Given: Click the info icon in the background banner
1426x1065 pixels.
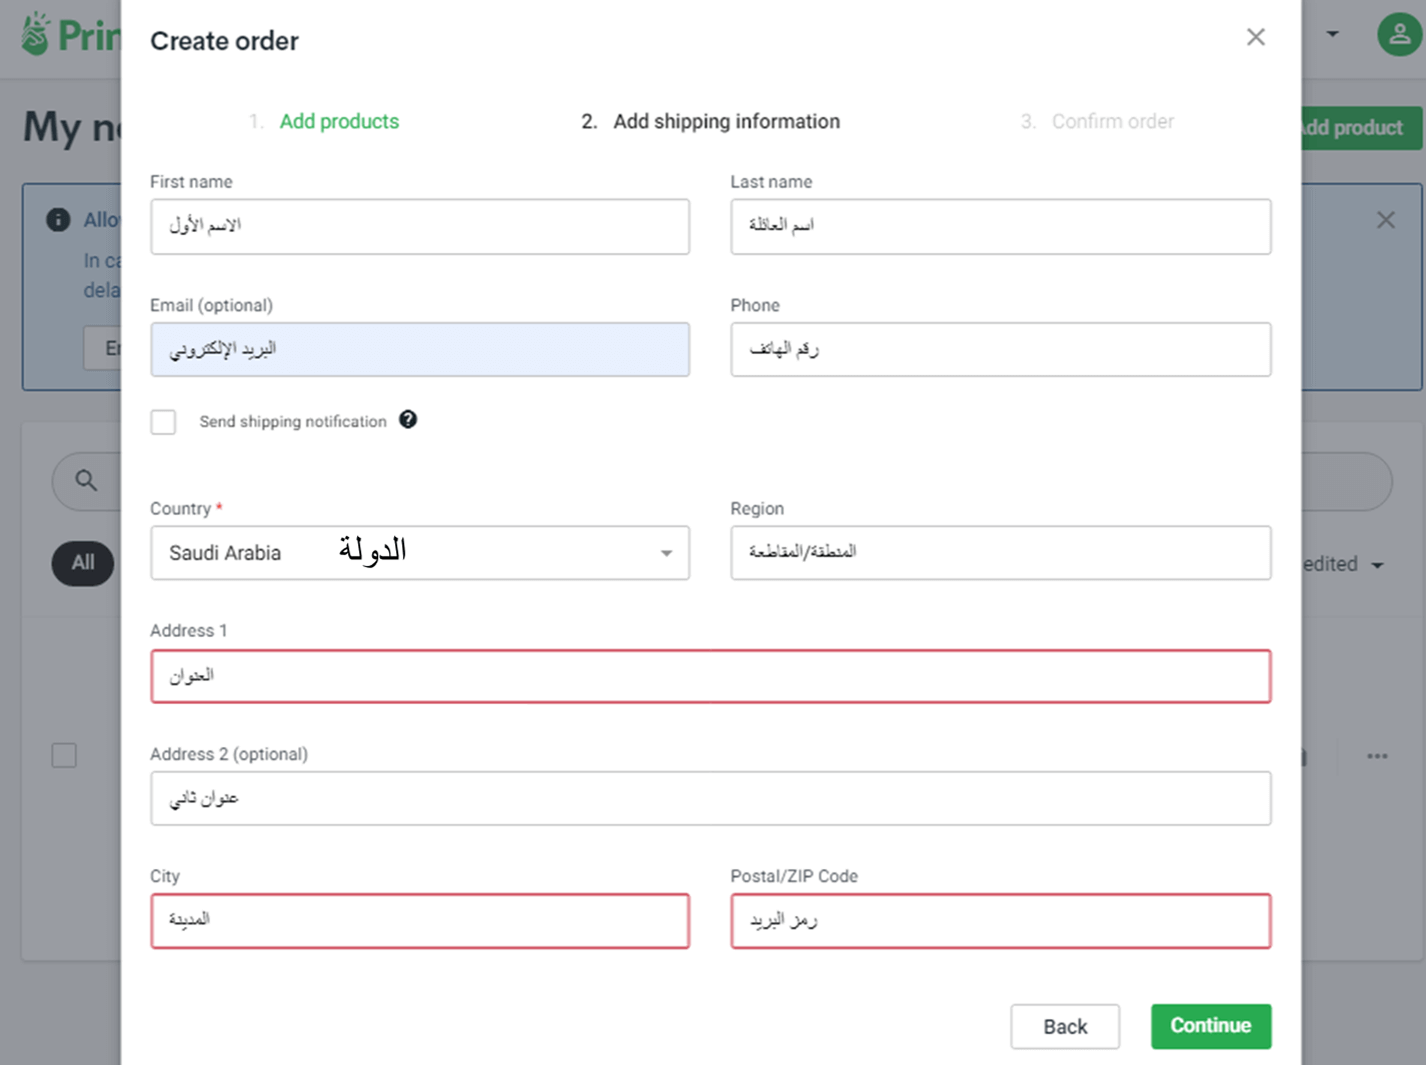Looking at the screenshot, I should click(58, 220).
